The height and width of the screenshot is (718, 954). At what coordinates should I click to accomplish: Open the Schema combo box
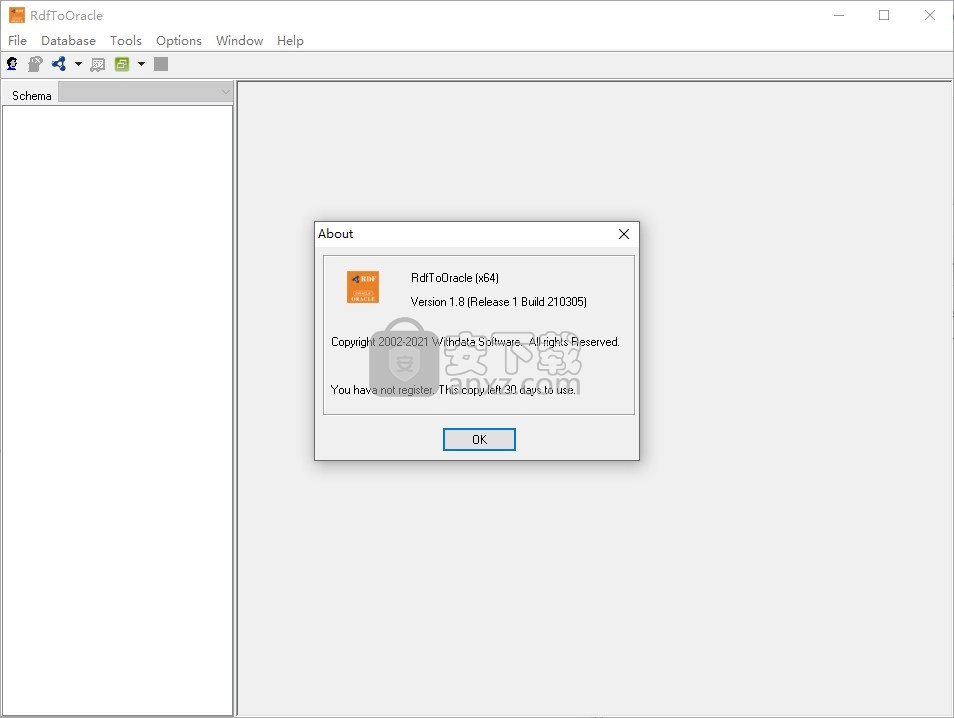[x=145, y=92]
